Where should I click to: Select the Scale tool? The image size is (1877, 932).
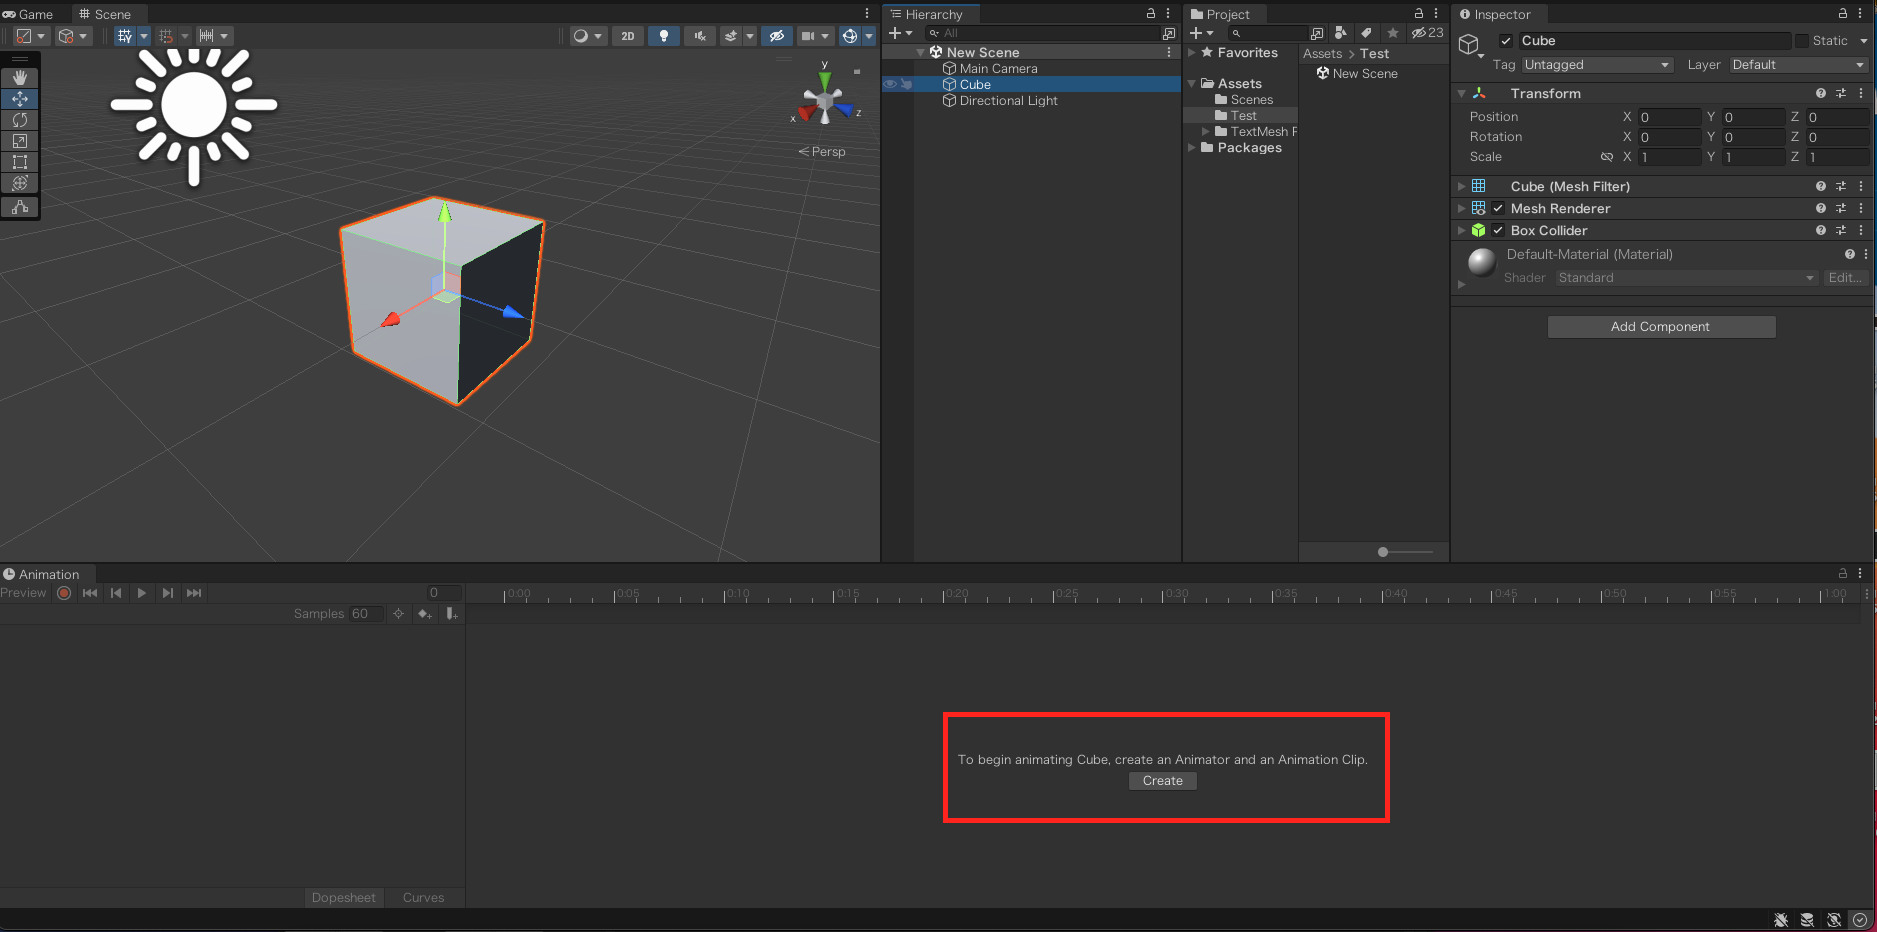coord(20,141)
